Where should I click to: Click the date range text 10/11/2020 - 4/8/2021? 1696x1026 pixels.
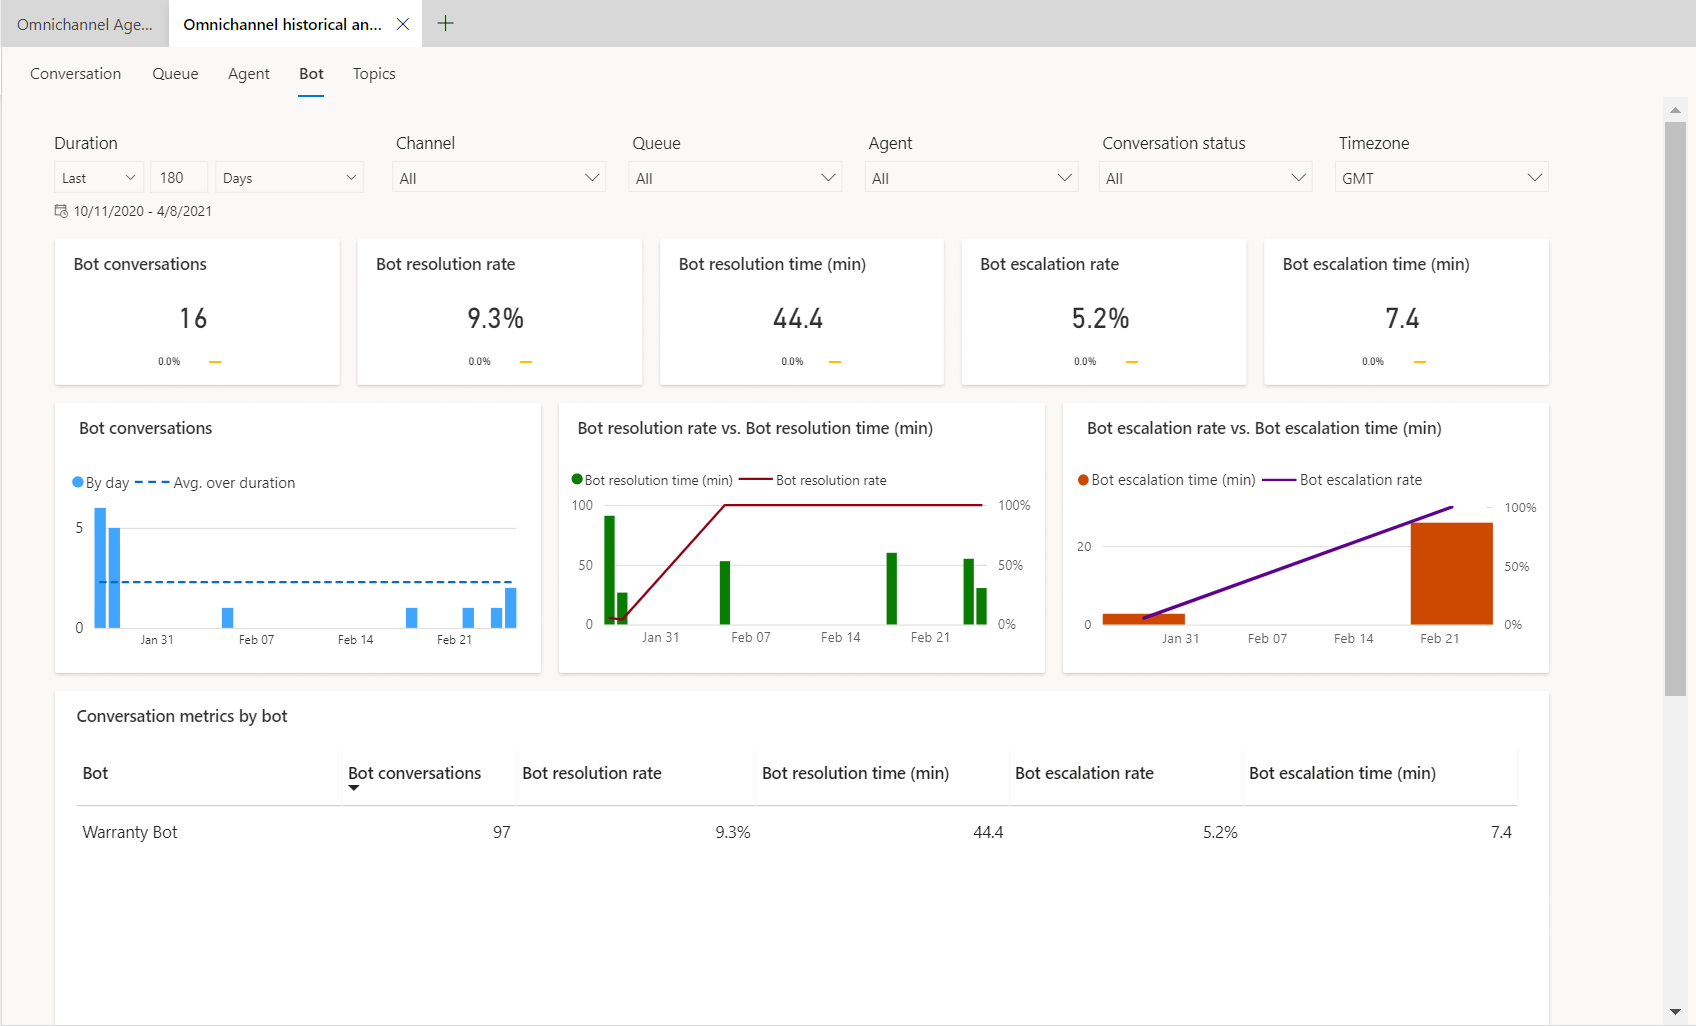coord(143,211)
